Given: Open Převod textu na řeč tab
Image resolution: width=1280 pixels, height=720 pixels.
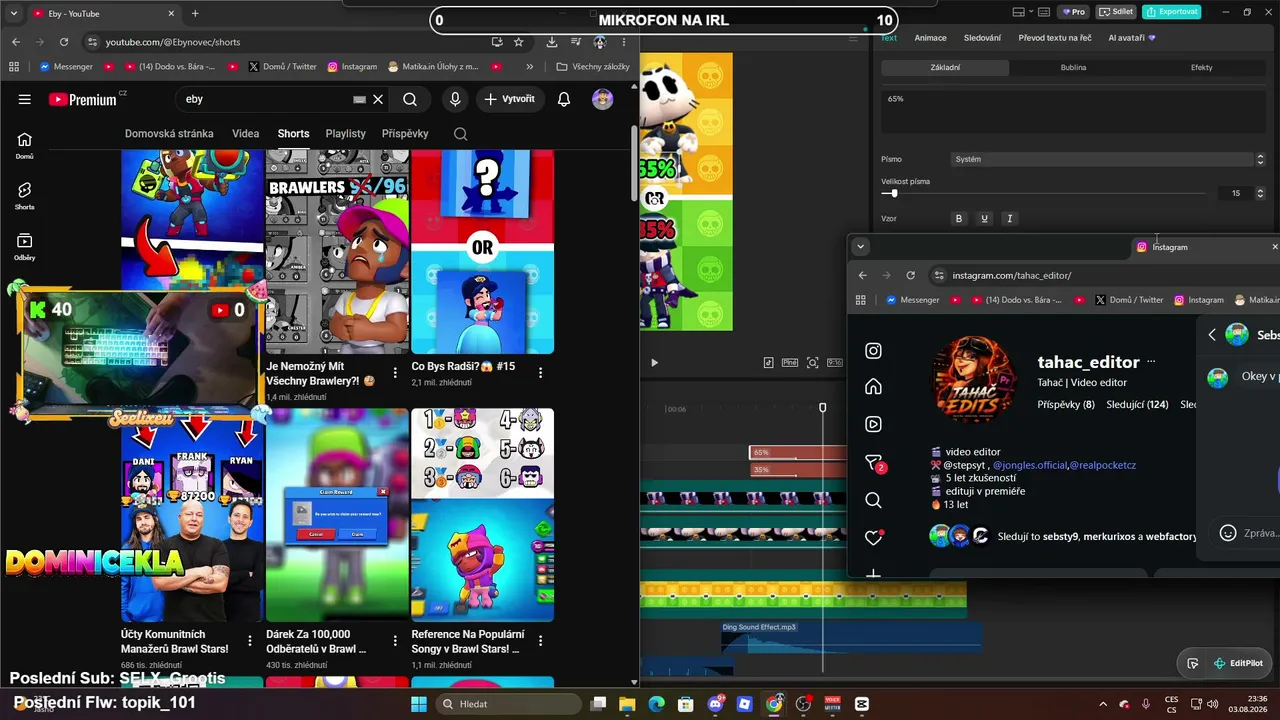Looking at the screenshot, I should pos(1055,38).
